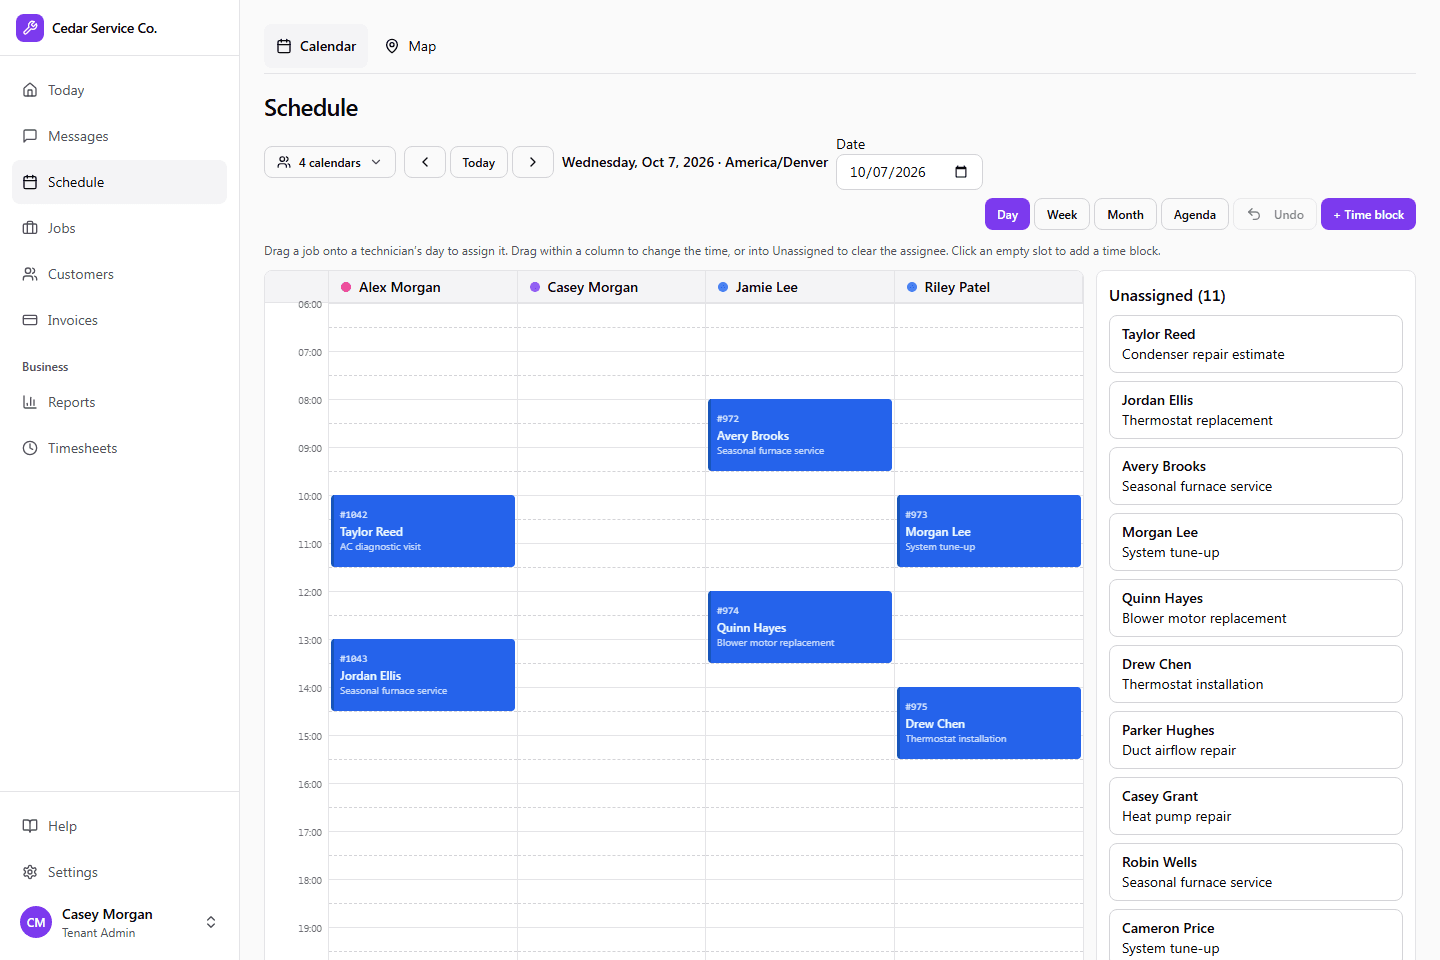Click the Invoices card icon
This screenshot has width=1440, height=960.
[x=30, y=320]
